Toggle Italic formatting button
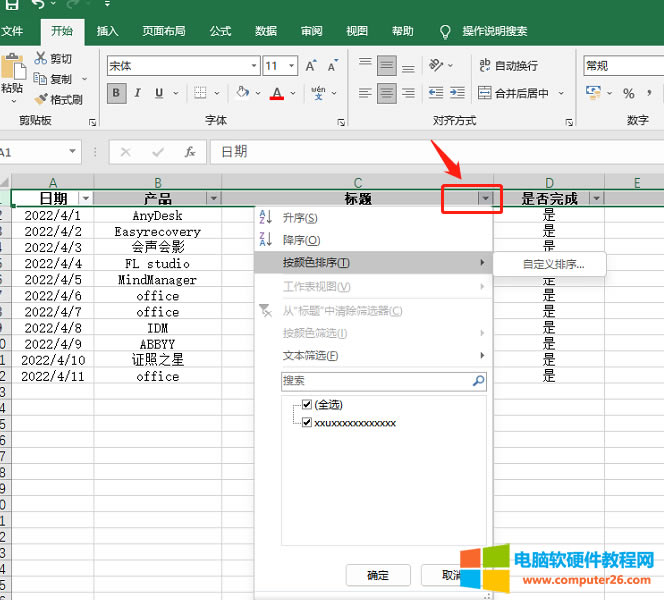The height and width of the screenshot is (600, 664). click(x=138, y=94)
